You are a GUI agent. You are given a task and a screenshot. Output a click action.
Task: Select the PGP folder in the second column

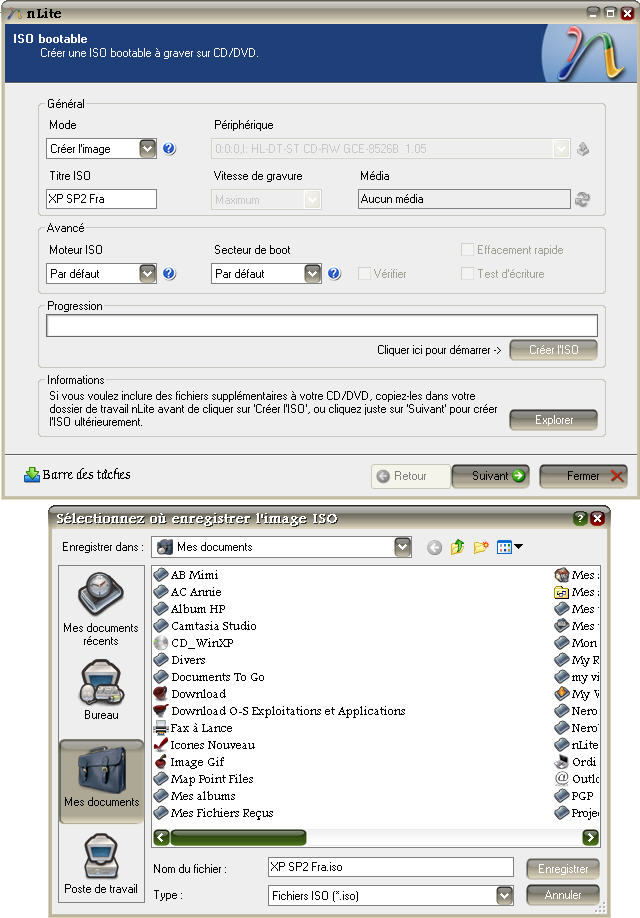(574, 796)
